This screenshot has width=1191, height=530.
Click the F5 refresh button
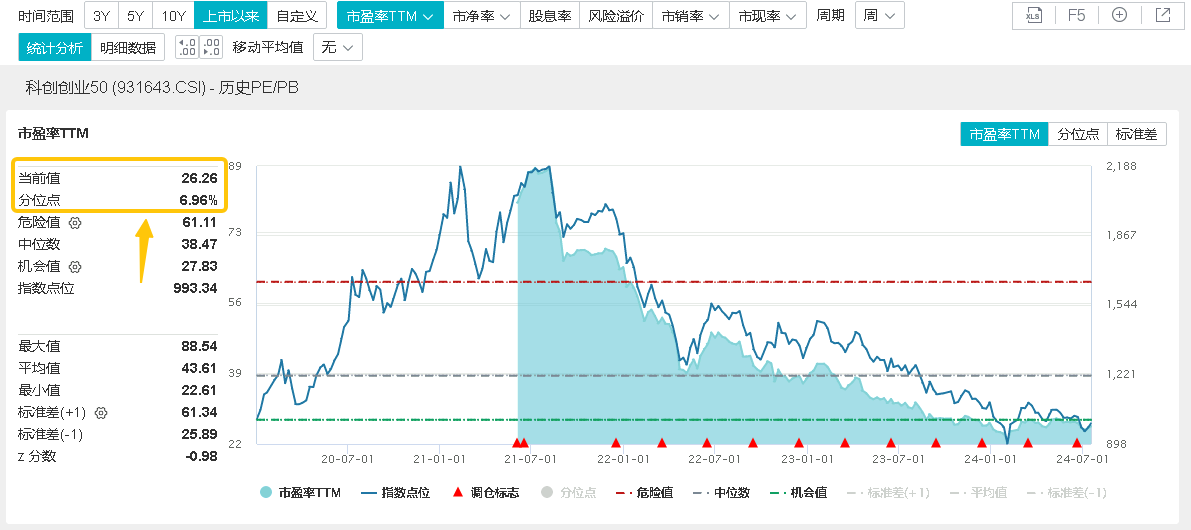pyautogui.click(x=1076, y=16)
